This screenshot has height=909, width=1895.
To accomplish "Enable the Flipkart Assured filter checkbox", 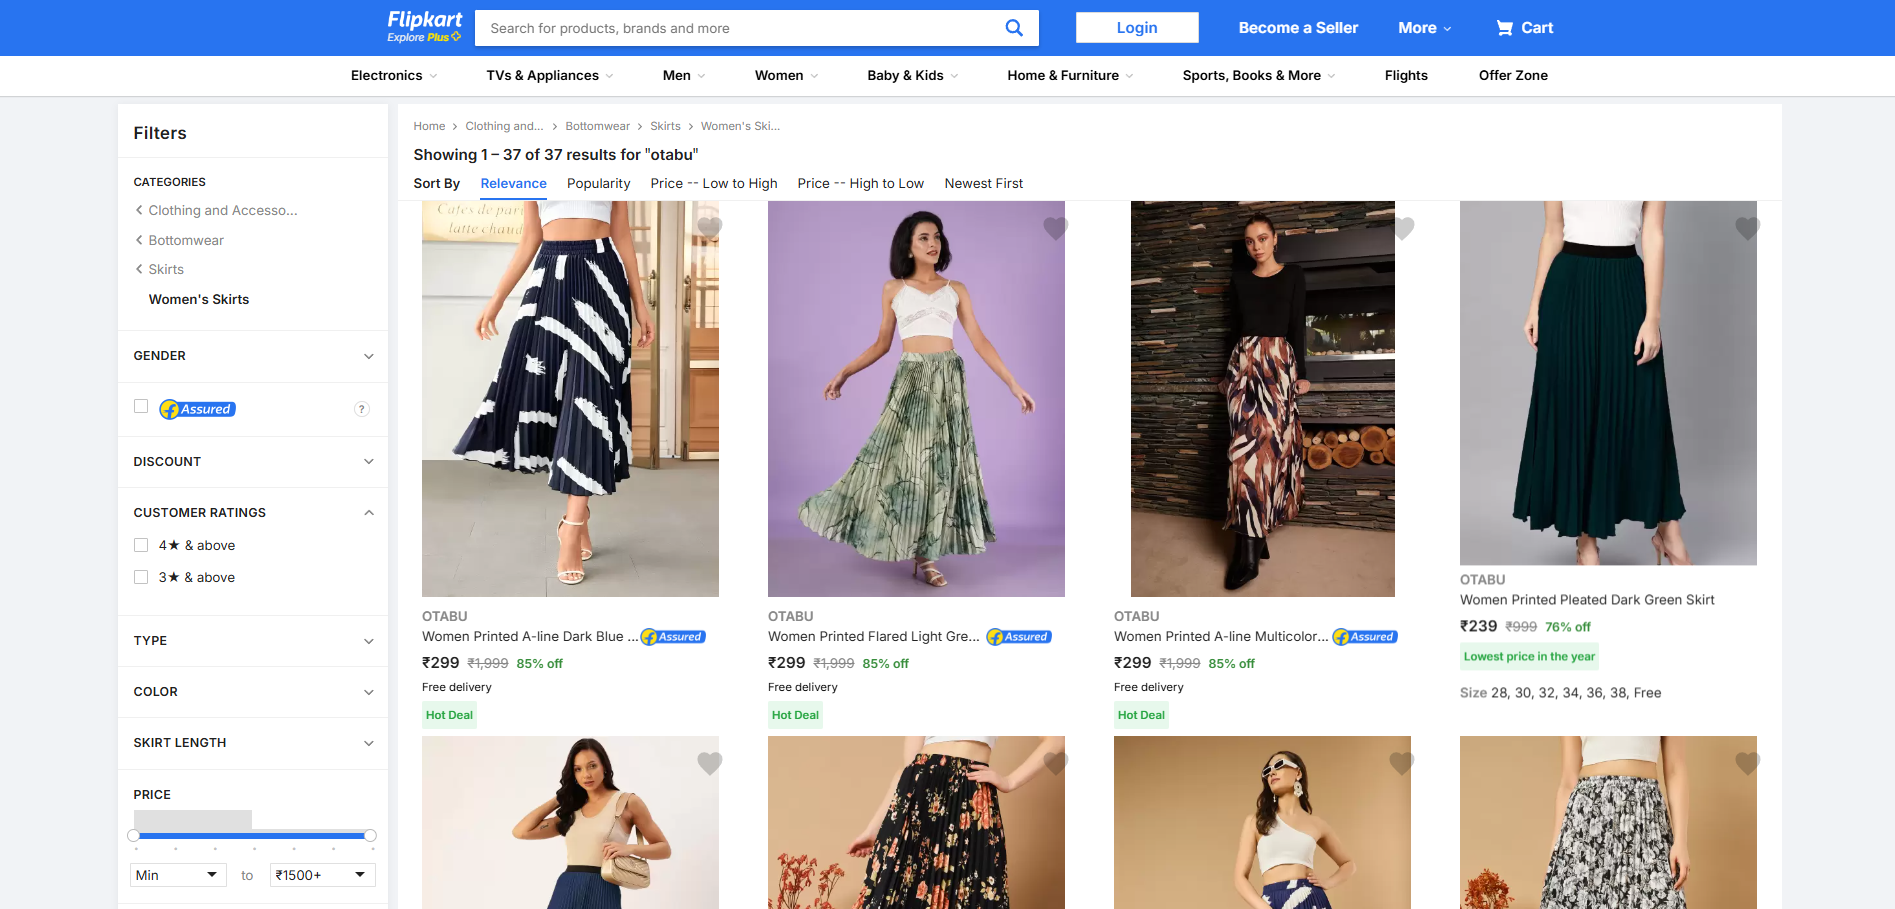I will [141, 406].
